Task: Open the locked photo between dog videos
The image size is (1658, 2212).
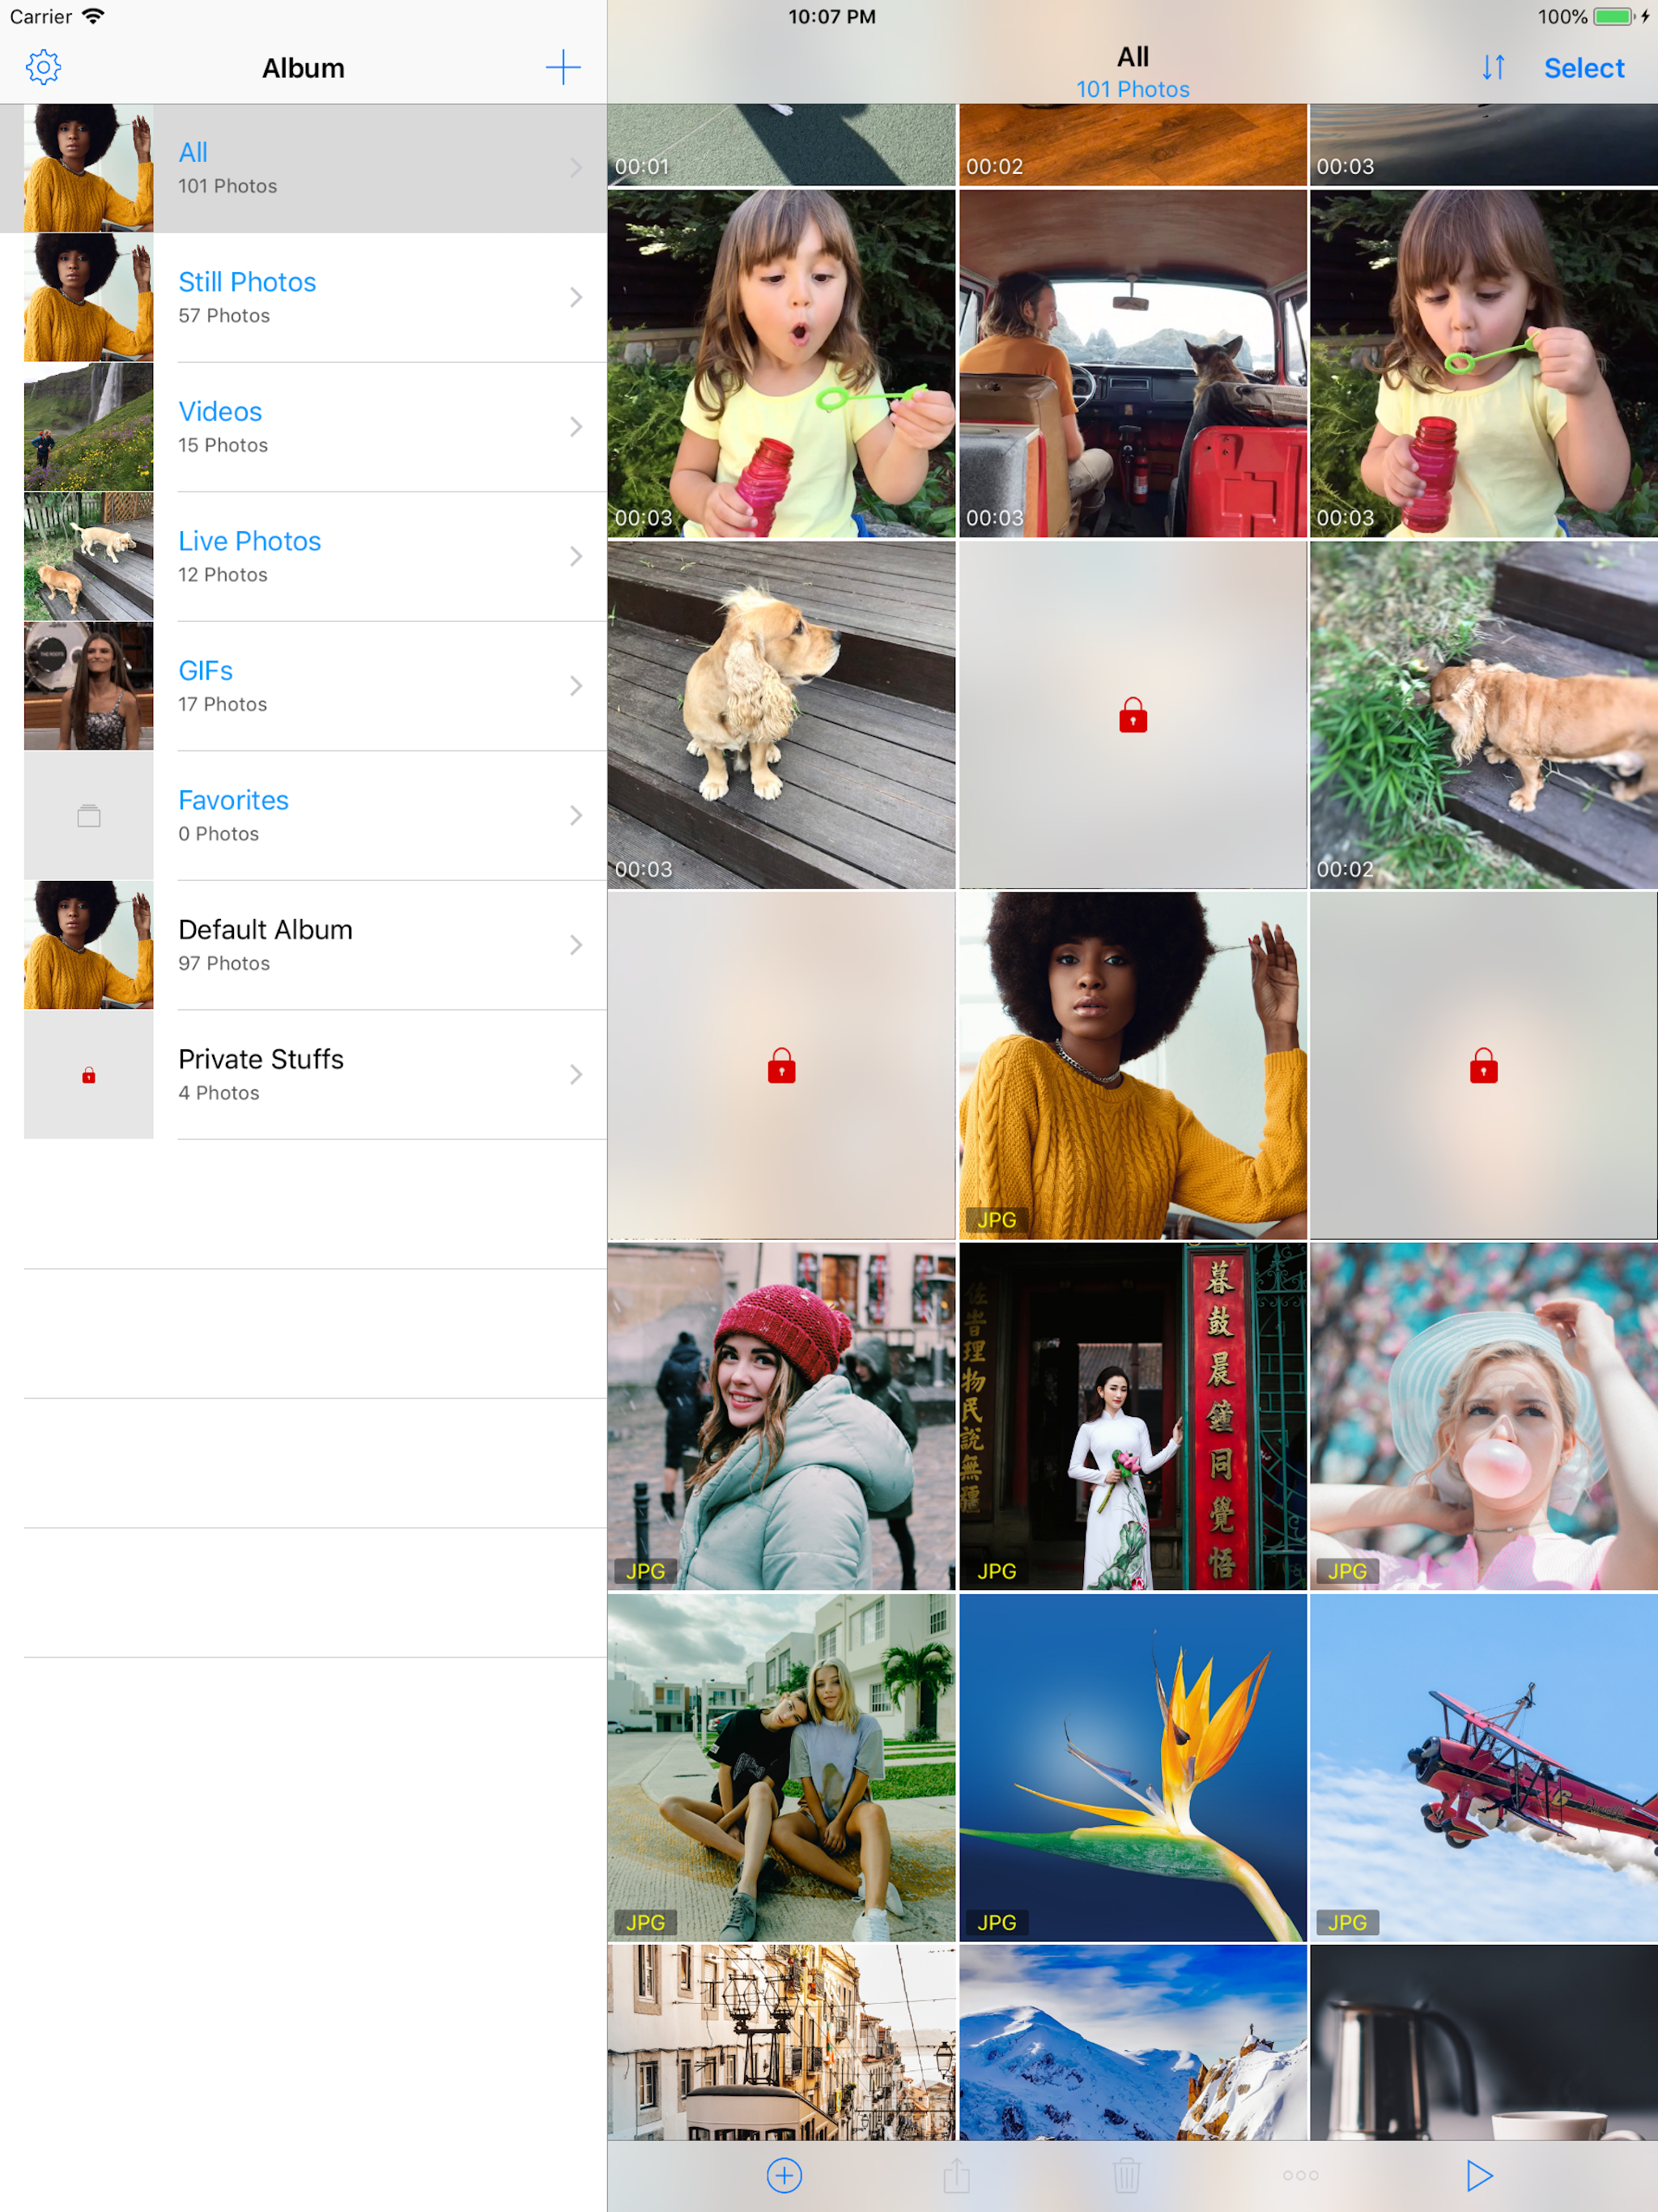Action: click(x=1132, y=715)
